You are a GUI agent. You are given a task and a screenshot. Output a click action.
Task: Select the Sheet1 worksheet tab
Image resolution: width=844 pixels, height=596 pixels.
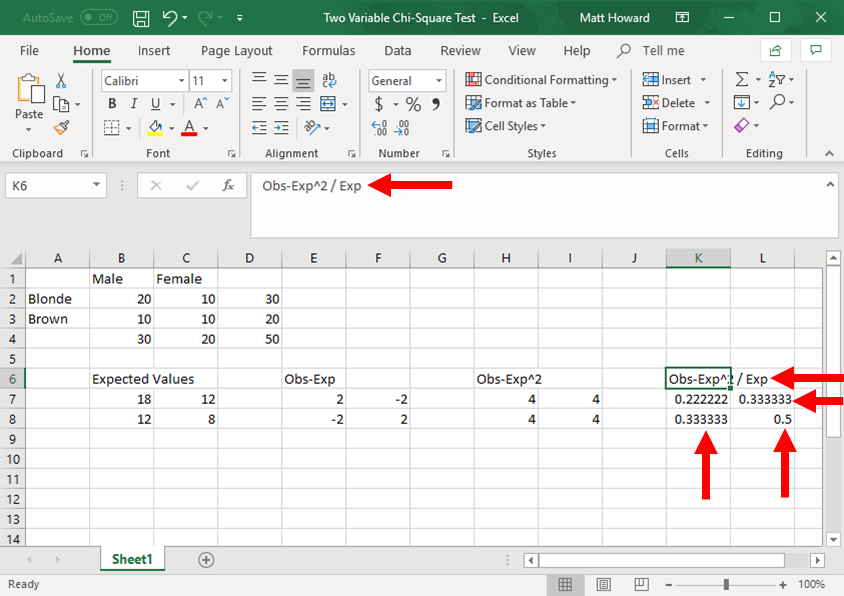(x=132, y=559)
